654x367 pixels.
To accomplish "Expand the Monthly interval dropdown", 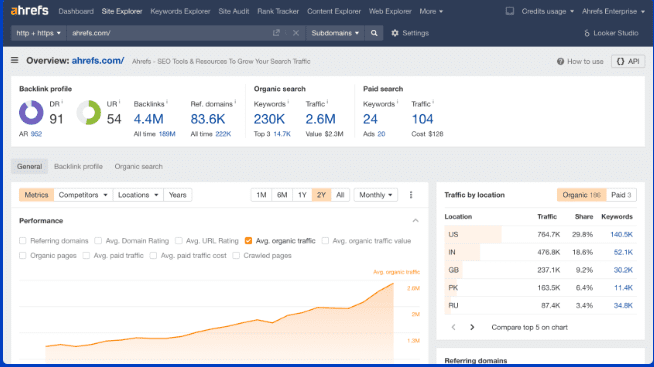I will click(375, 195).
